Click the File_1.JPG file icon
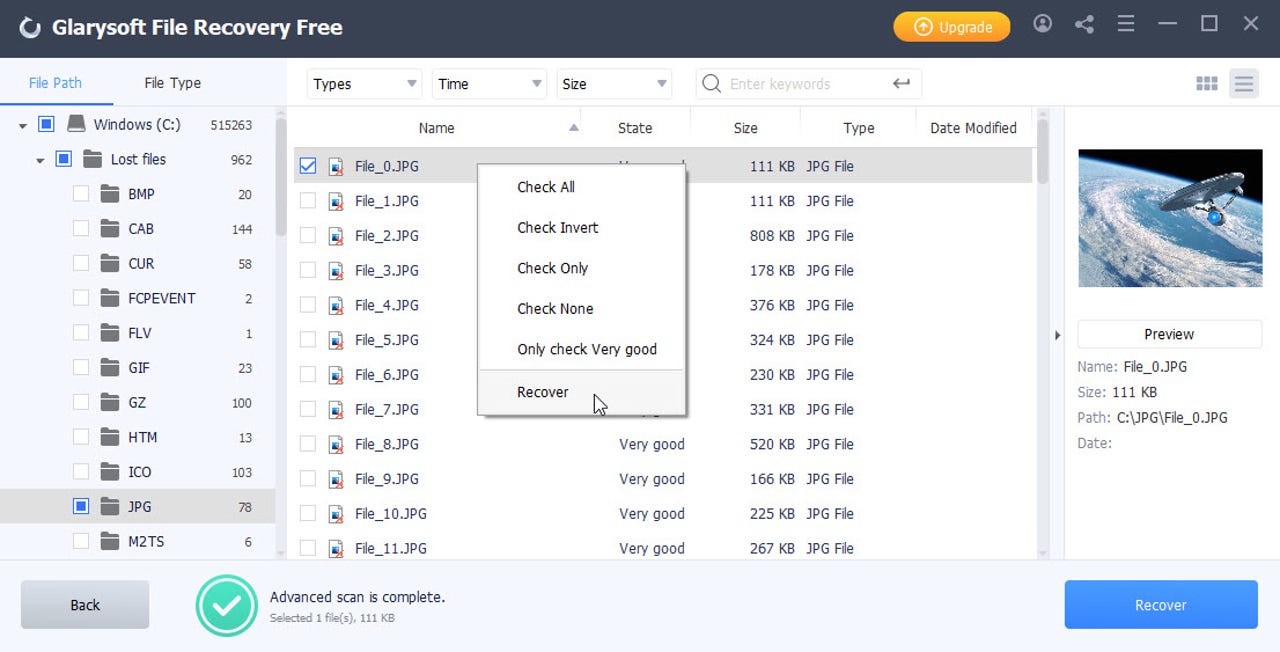Image resolution: width=1280 pixels, height=652 pixels. pos(337,202)
